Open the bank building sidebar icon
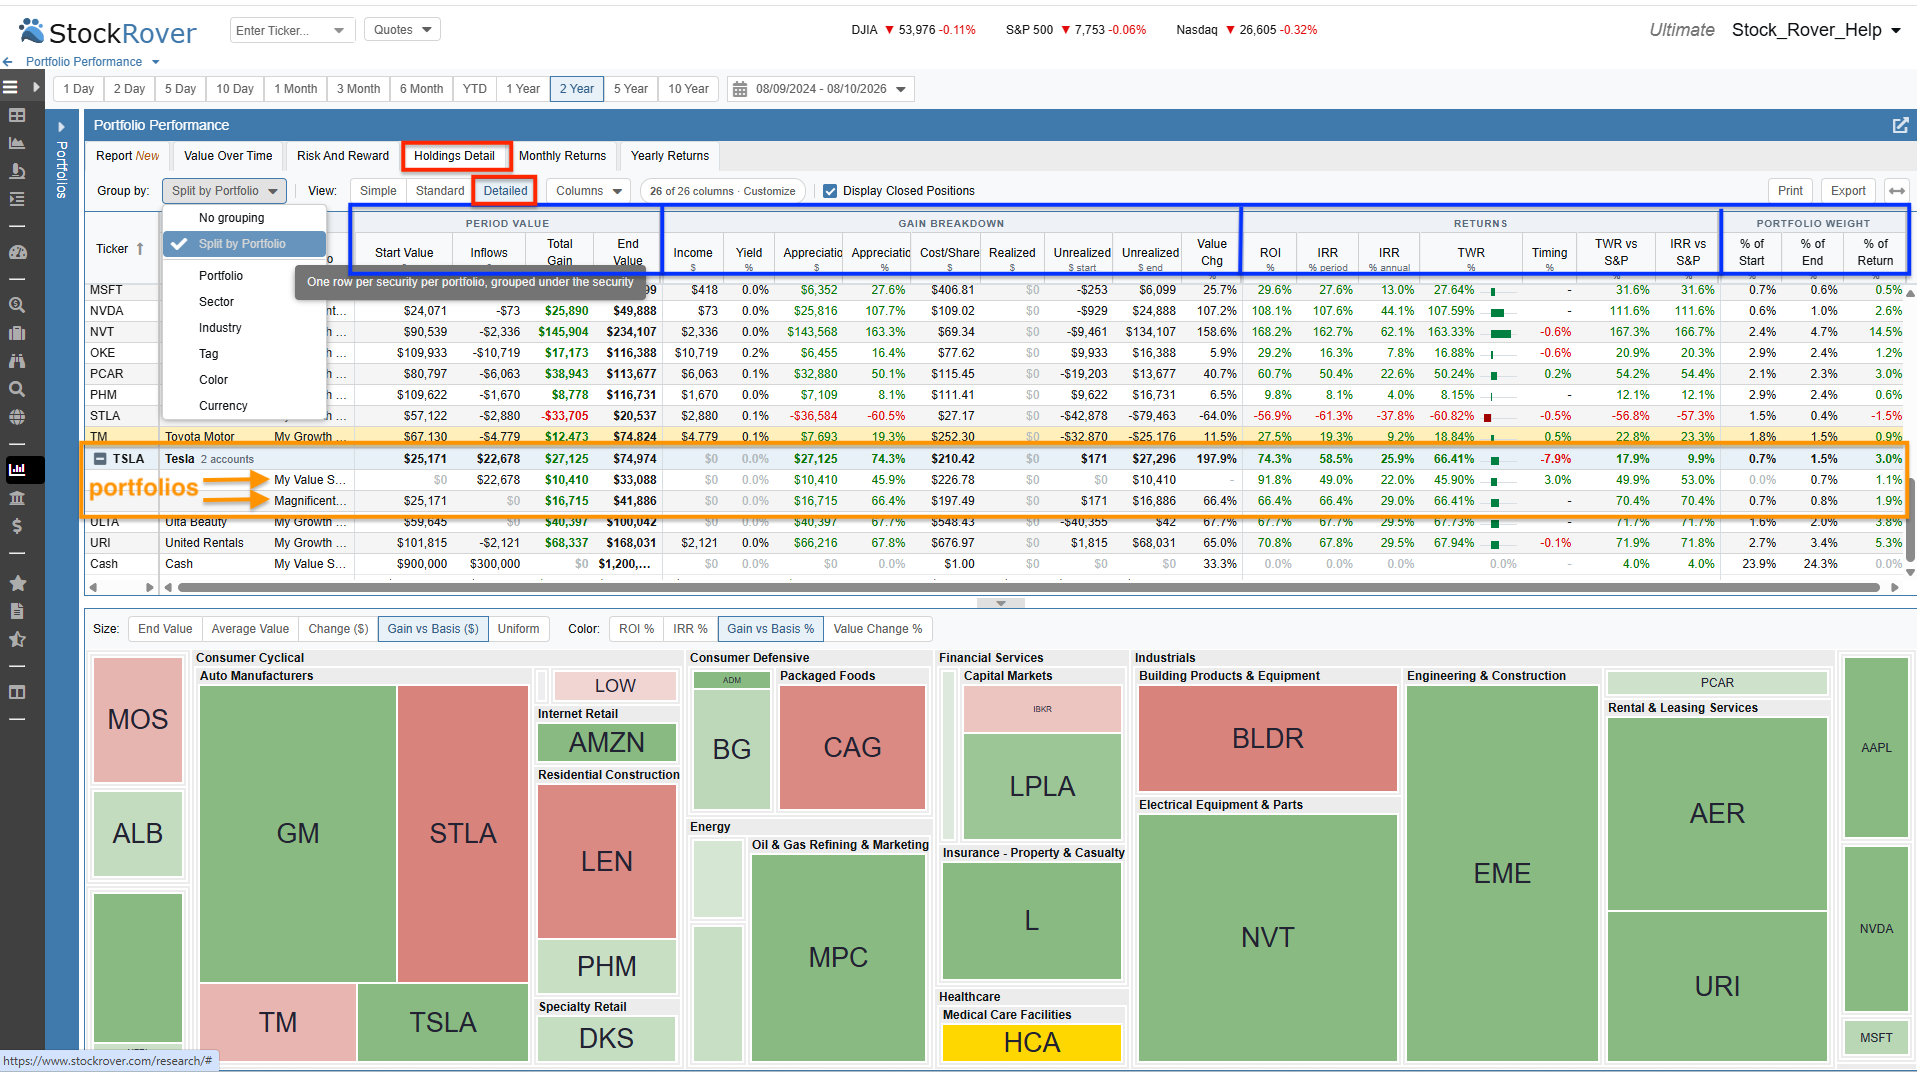The height and width of the screenshot is (1072, 1917). pyautogui.click(x=17, y=497)
